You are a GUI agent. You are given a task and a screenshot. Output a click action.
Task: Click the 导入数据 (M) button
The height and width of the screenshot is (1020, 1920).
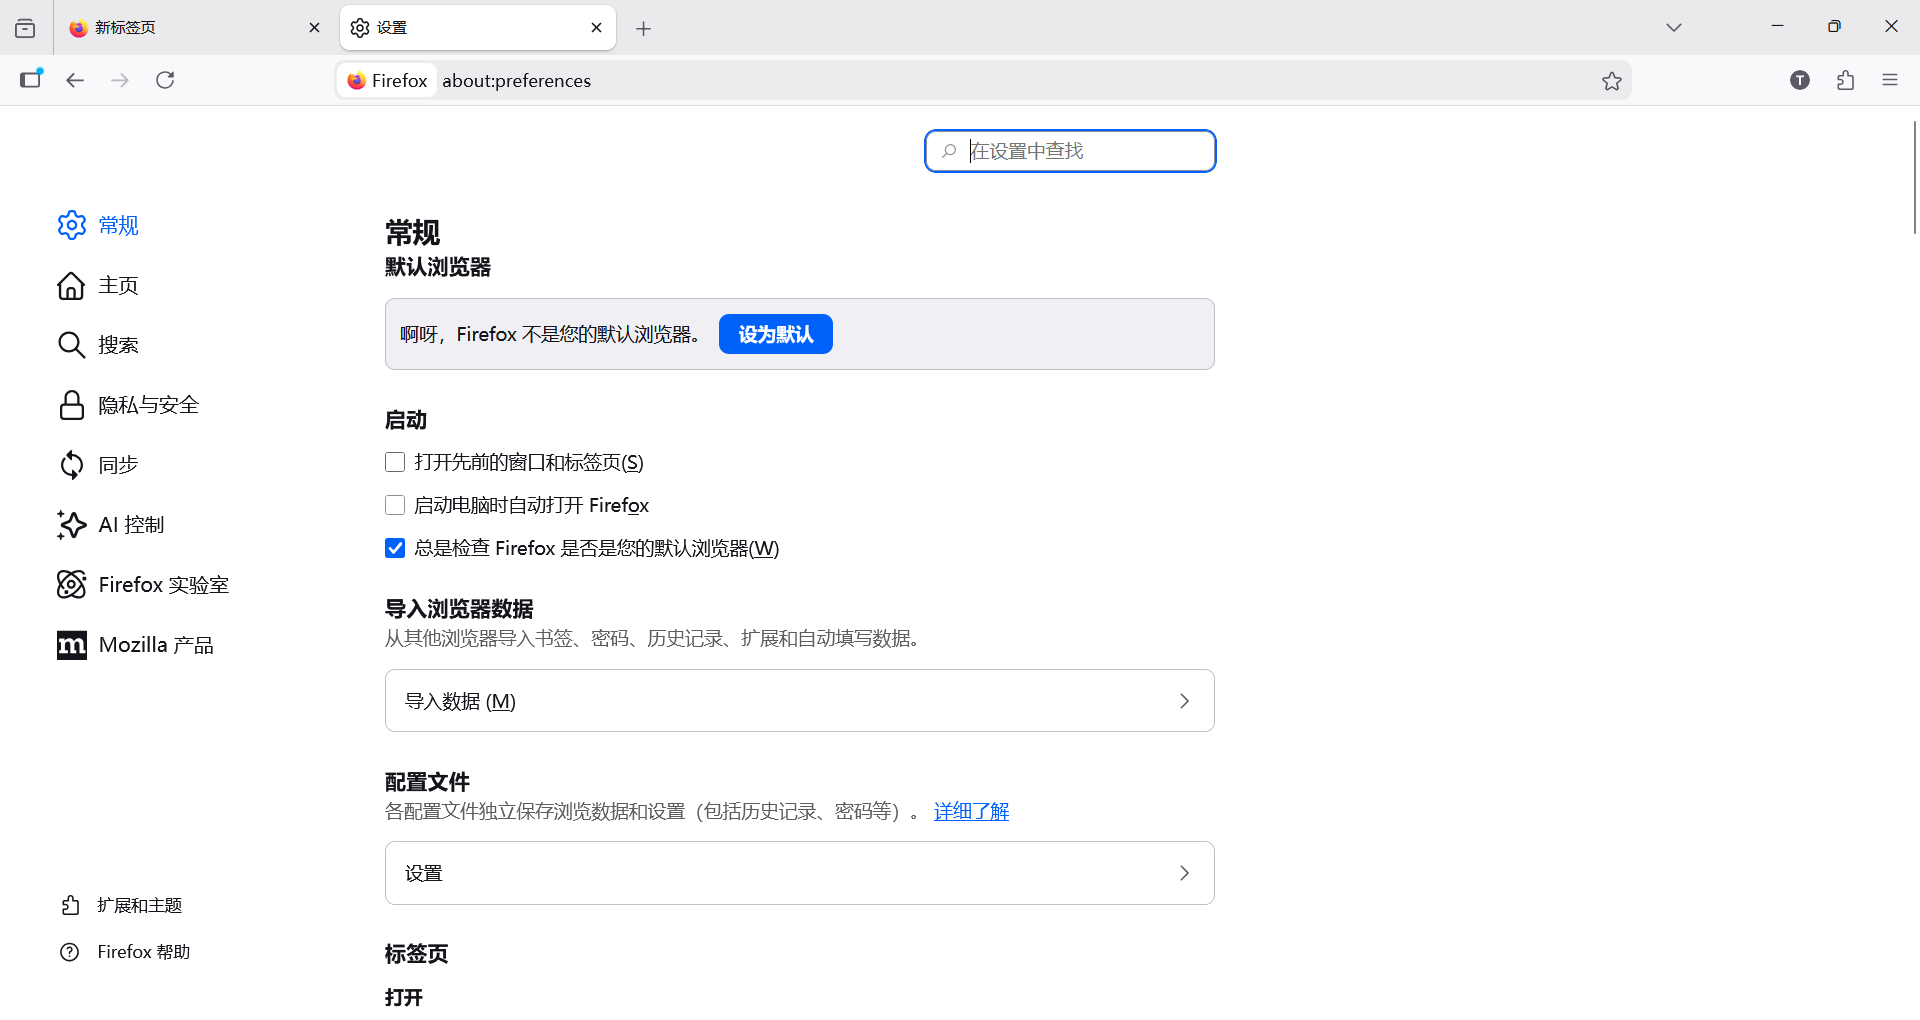coord(800,701)
